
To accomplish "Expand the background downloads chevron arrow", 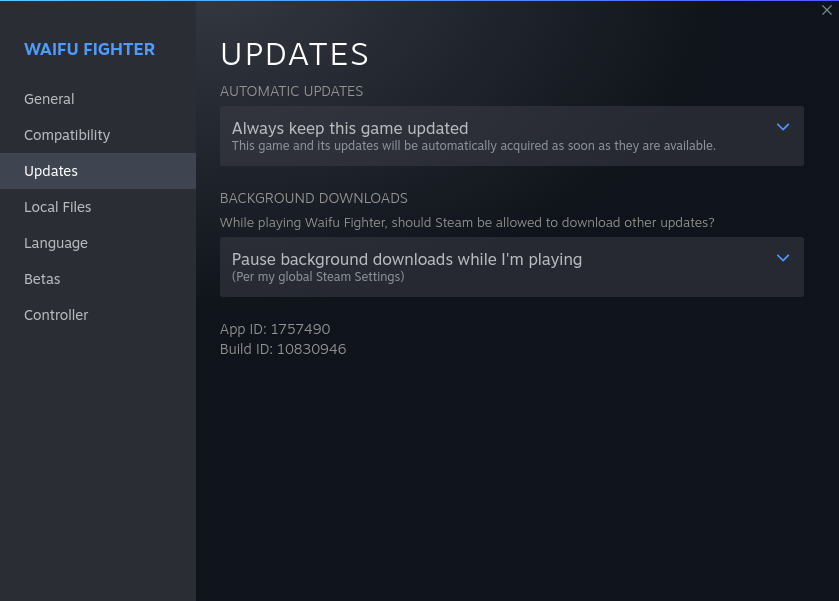I will coord(782,258).
